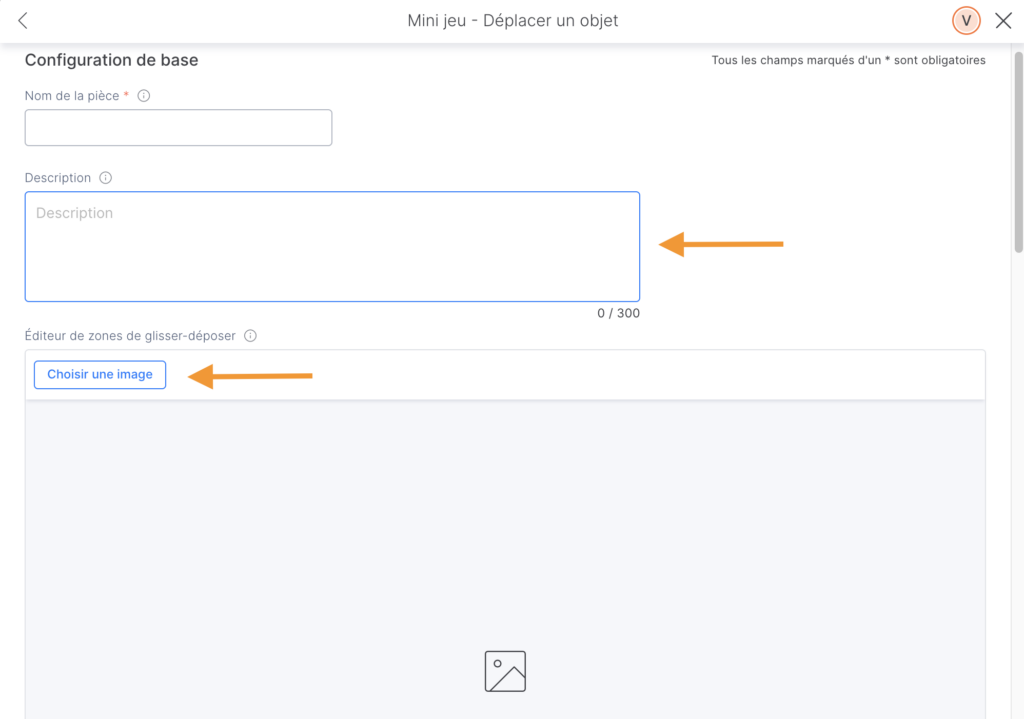The height and width of the screenshot is (719, 1024).
Task: Open the V user avatar menu
Action: point(966,21)
